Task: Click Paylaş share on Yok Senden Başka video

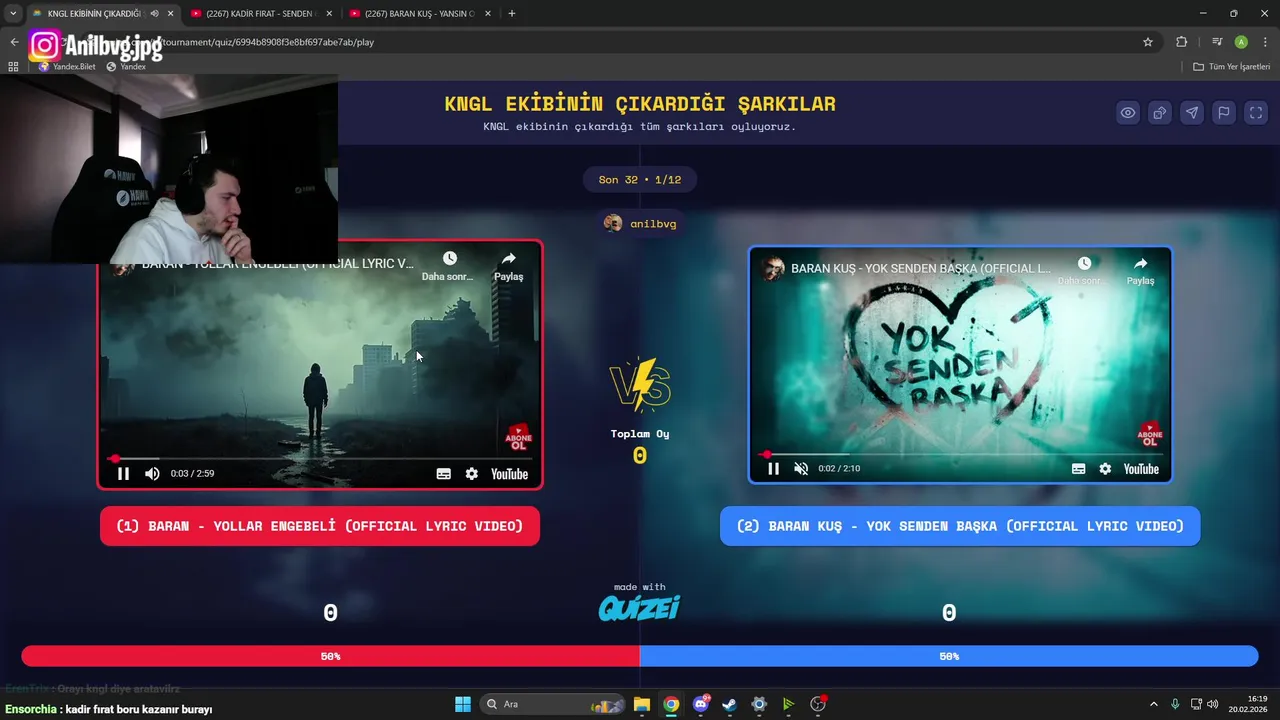Action: pos(1140,270)
